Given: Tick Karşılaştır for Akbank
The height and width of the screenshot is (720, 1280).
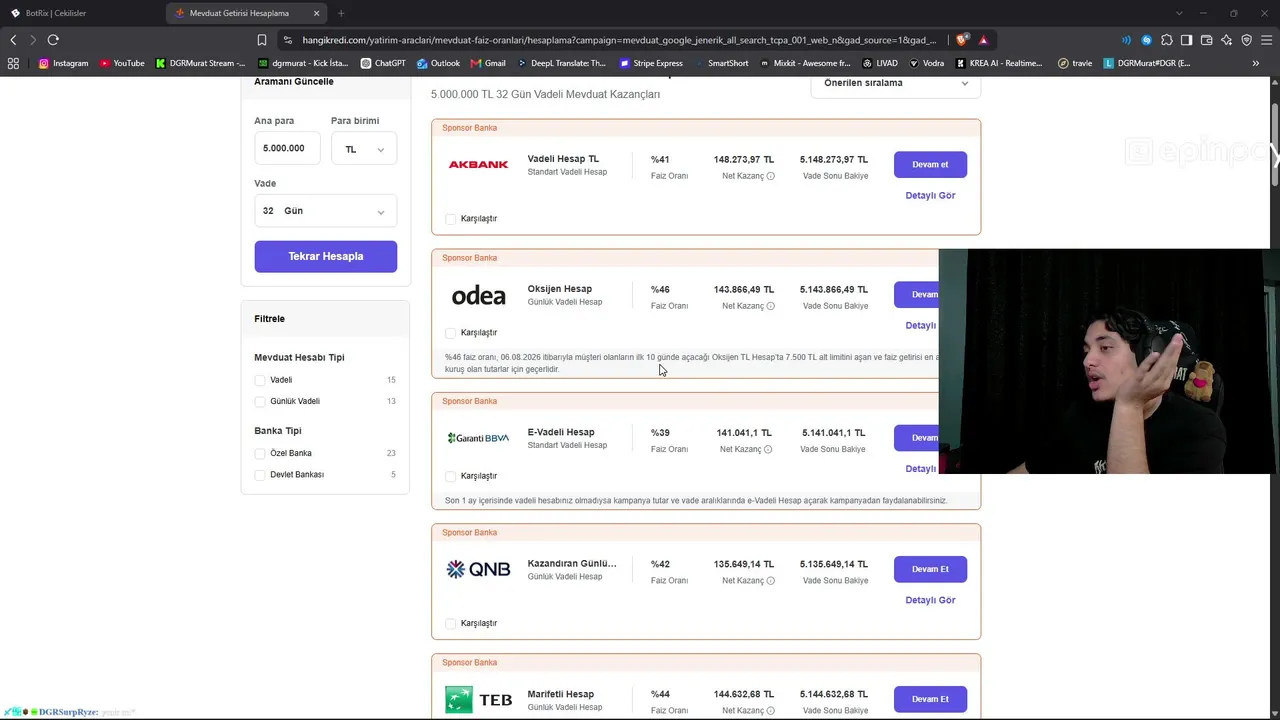Looking at the screenshot, I should pos(450,219).
